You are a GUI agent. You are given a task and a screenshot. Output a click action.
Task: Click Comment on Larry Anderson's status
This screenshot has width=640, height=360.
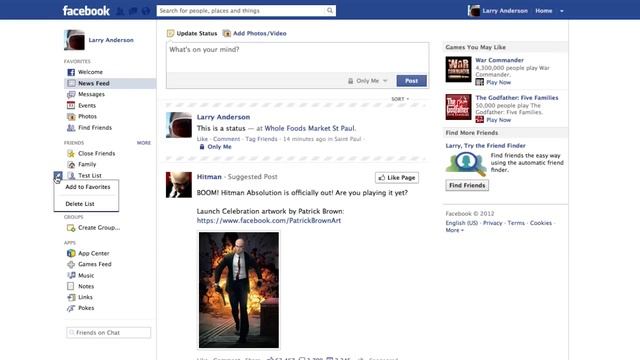227,139
